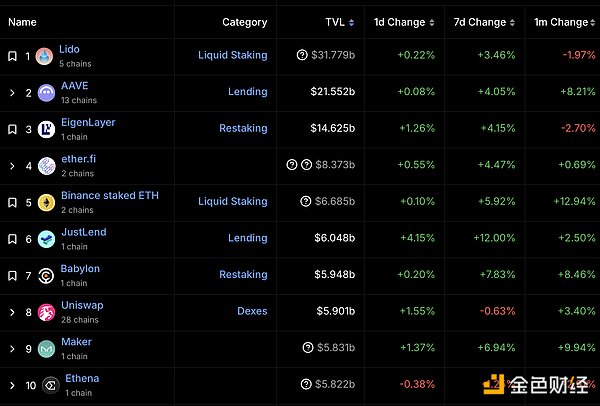This screenshot has height=406, width=600.
Task: Sort by the 7d Change column
Action: tap(478, 22)
